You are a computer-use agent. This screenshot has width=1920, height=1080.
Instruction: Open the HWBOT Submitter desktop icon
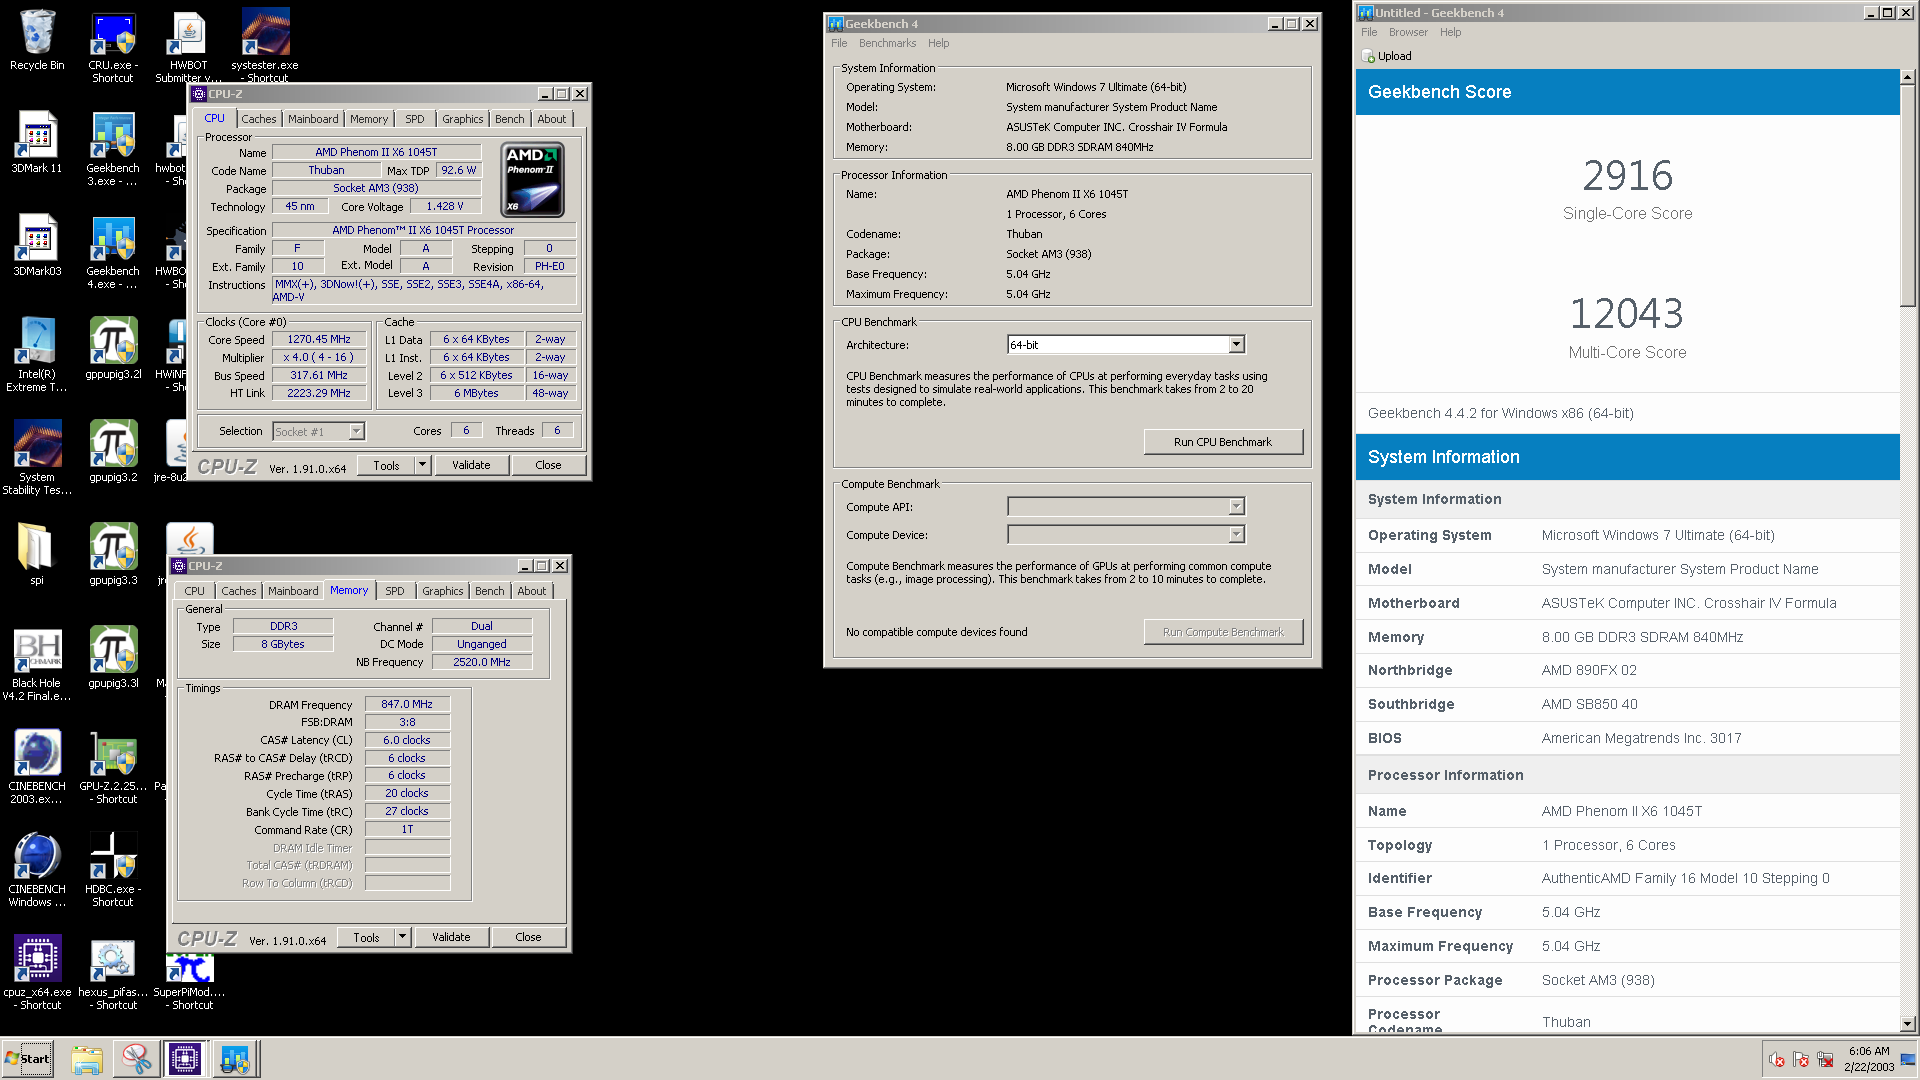pyautogui.click(x=189, y=47)
